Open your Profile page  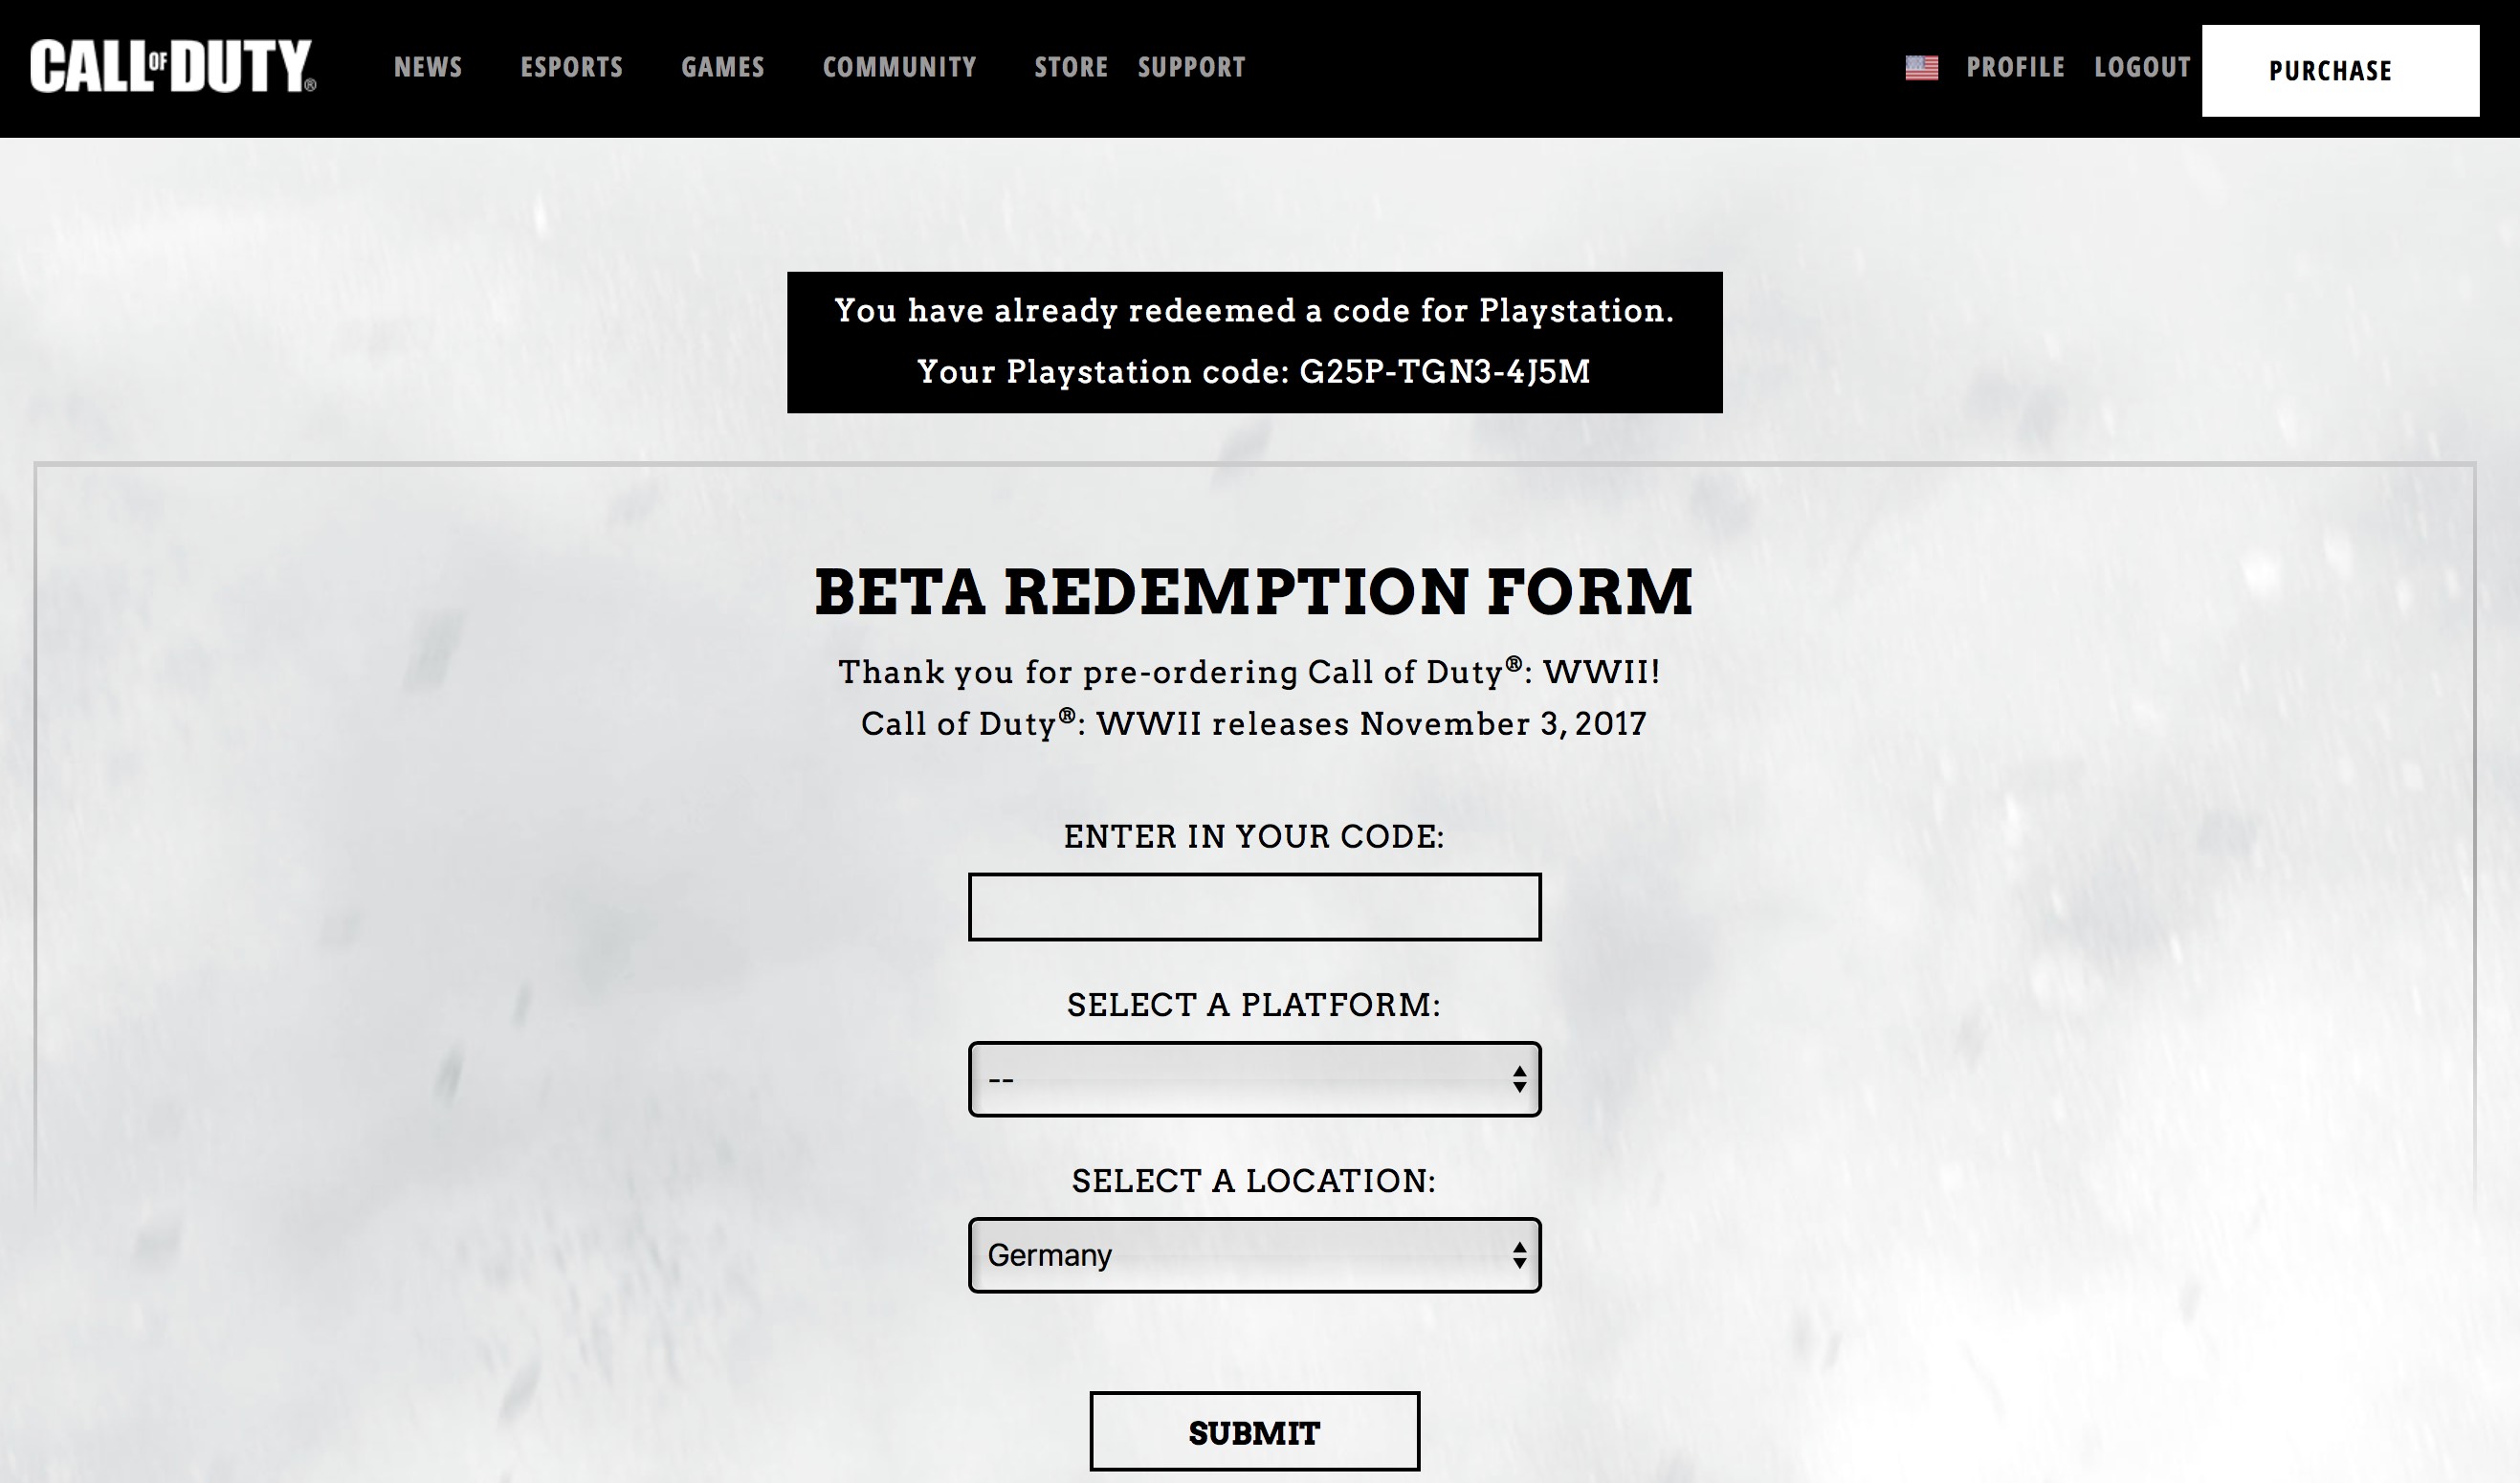point(2014,67)
